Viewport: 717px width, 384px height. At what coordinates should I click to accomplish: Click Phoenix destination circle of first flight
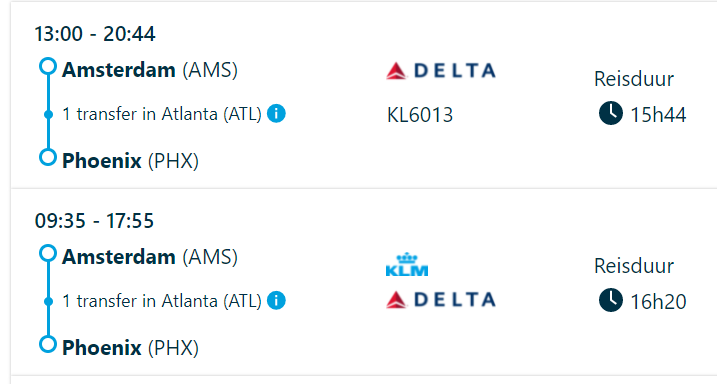pyautogui.click(x=48, y=157)
